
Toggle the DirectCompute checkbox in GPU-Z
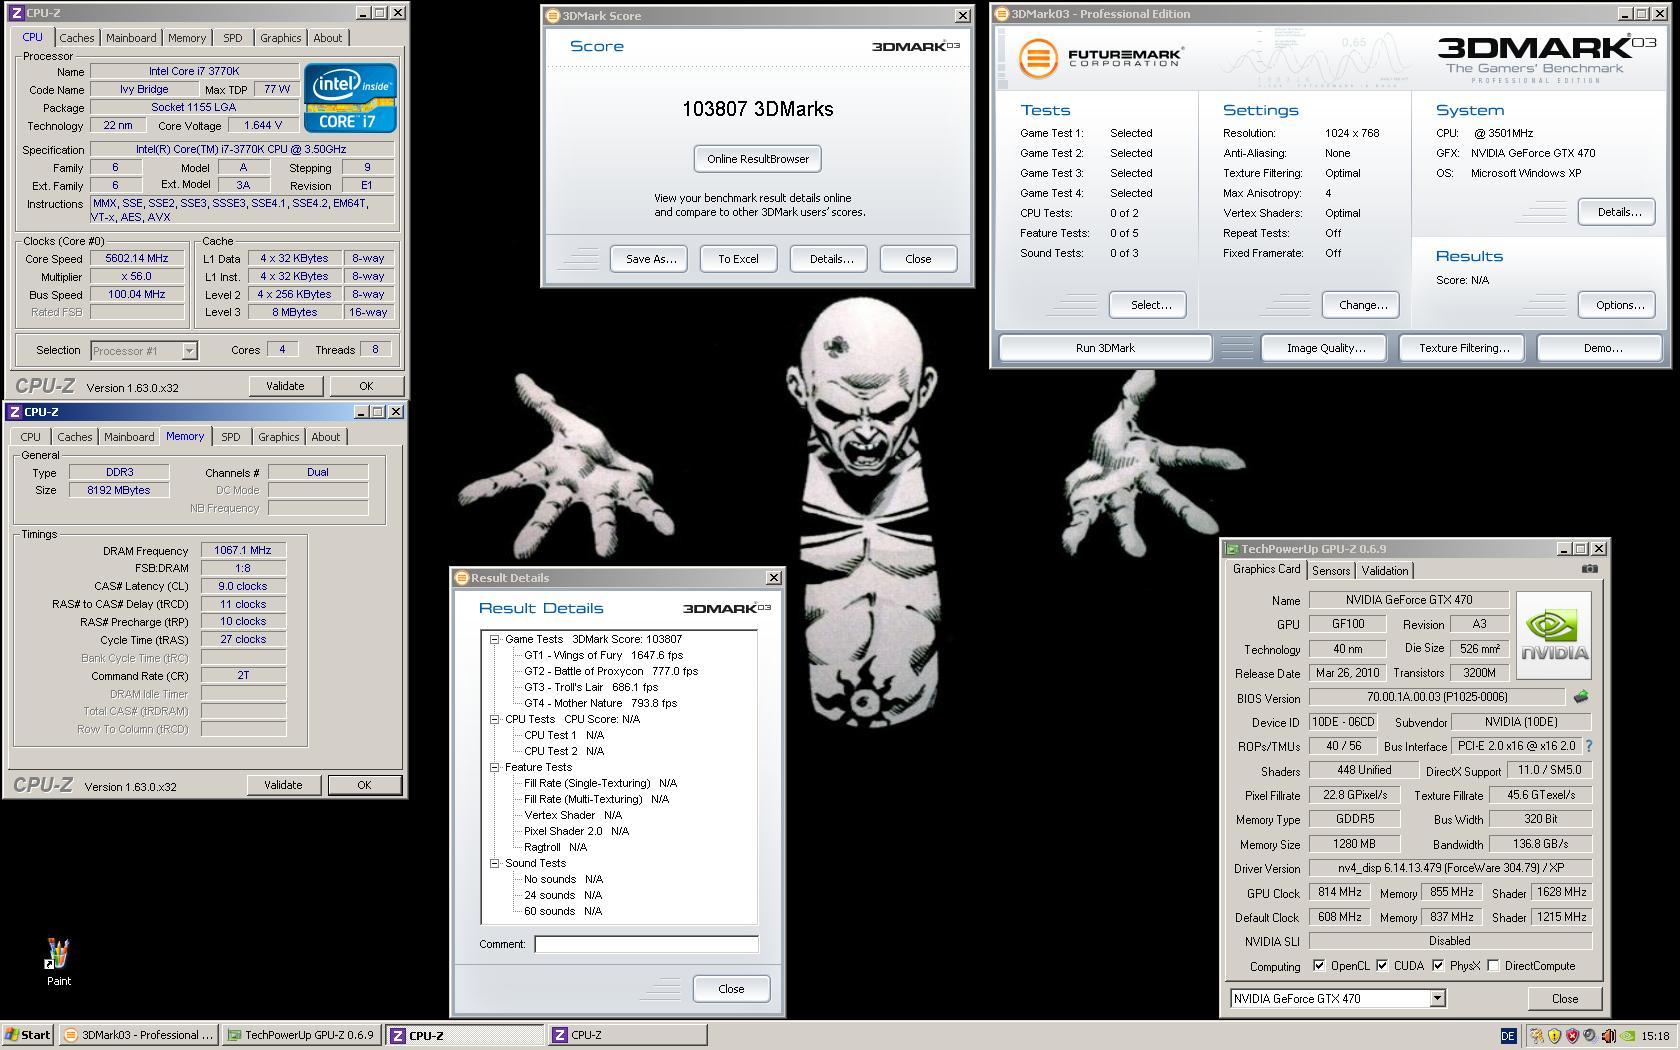click(1493, 966)
